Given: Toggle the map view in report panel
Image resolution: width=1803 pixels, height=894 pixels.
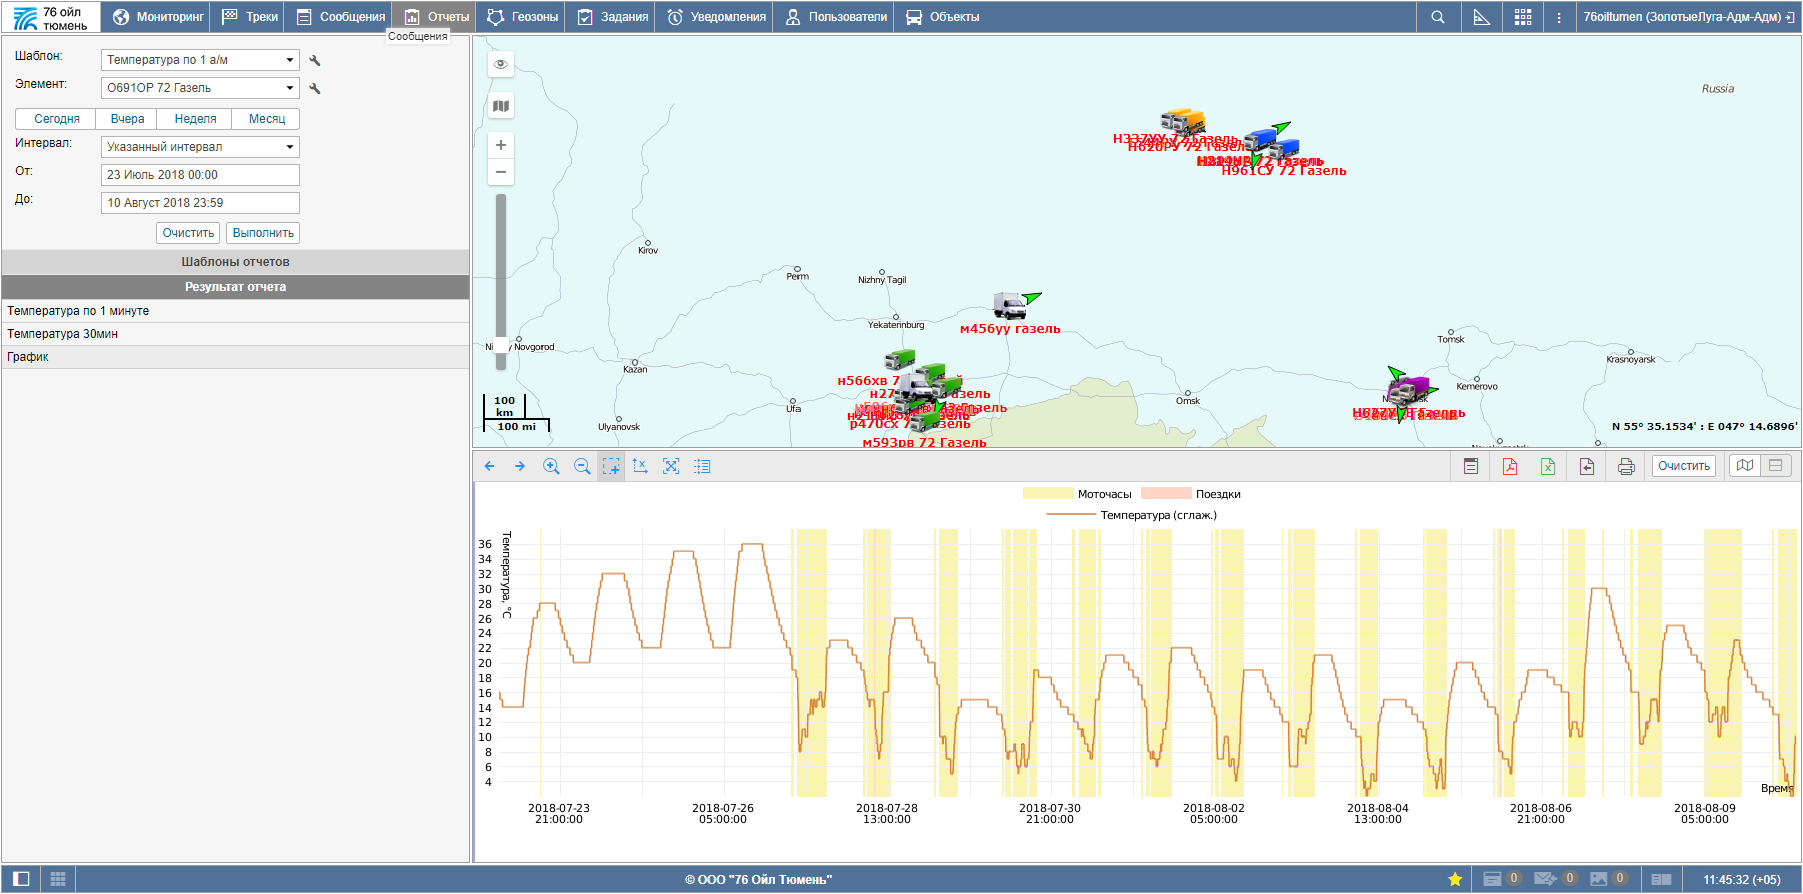Looking at the screenshot, I should [x=1745, y=466].
